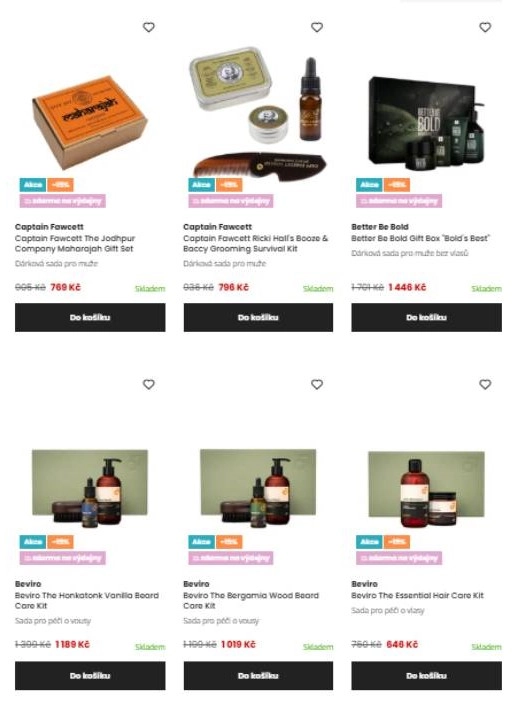Viewport: 518px width, 720px height.
Task: Click Do košíku for Essential Hair Care Kit
Action: [426, 675]
